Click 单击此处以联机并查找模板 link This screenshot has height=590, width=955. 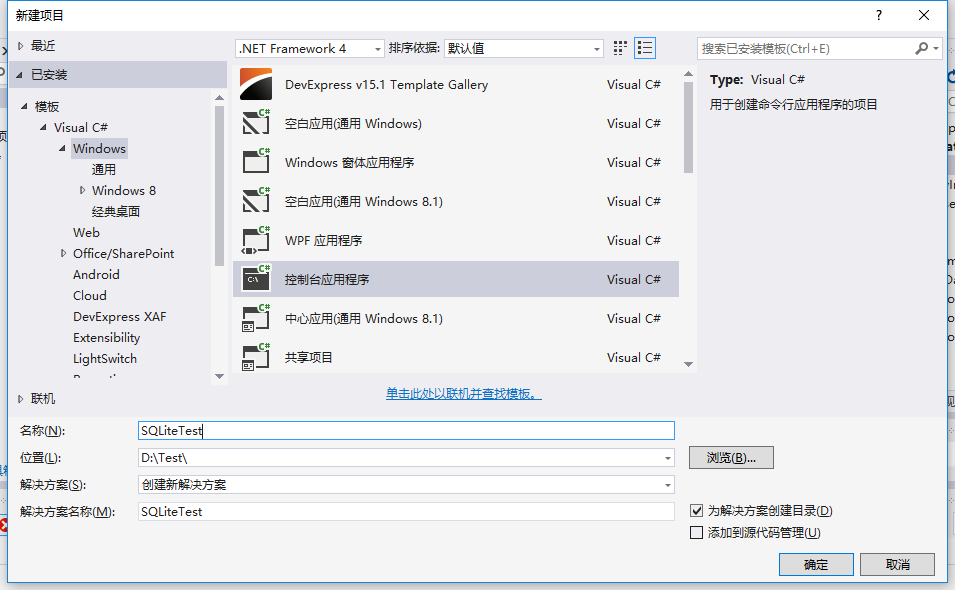[463, 394]
